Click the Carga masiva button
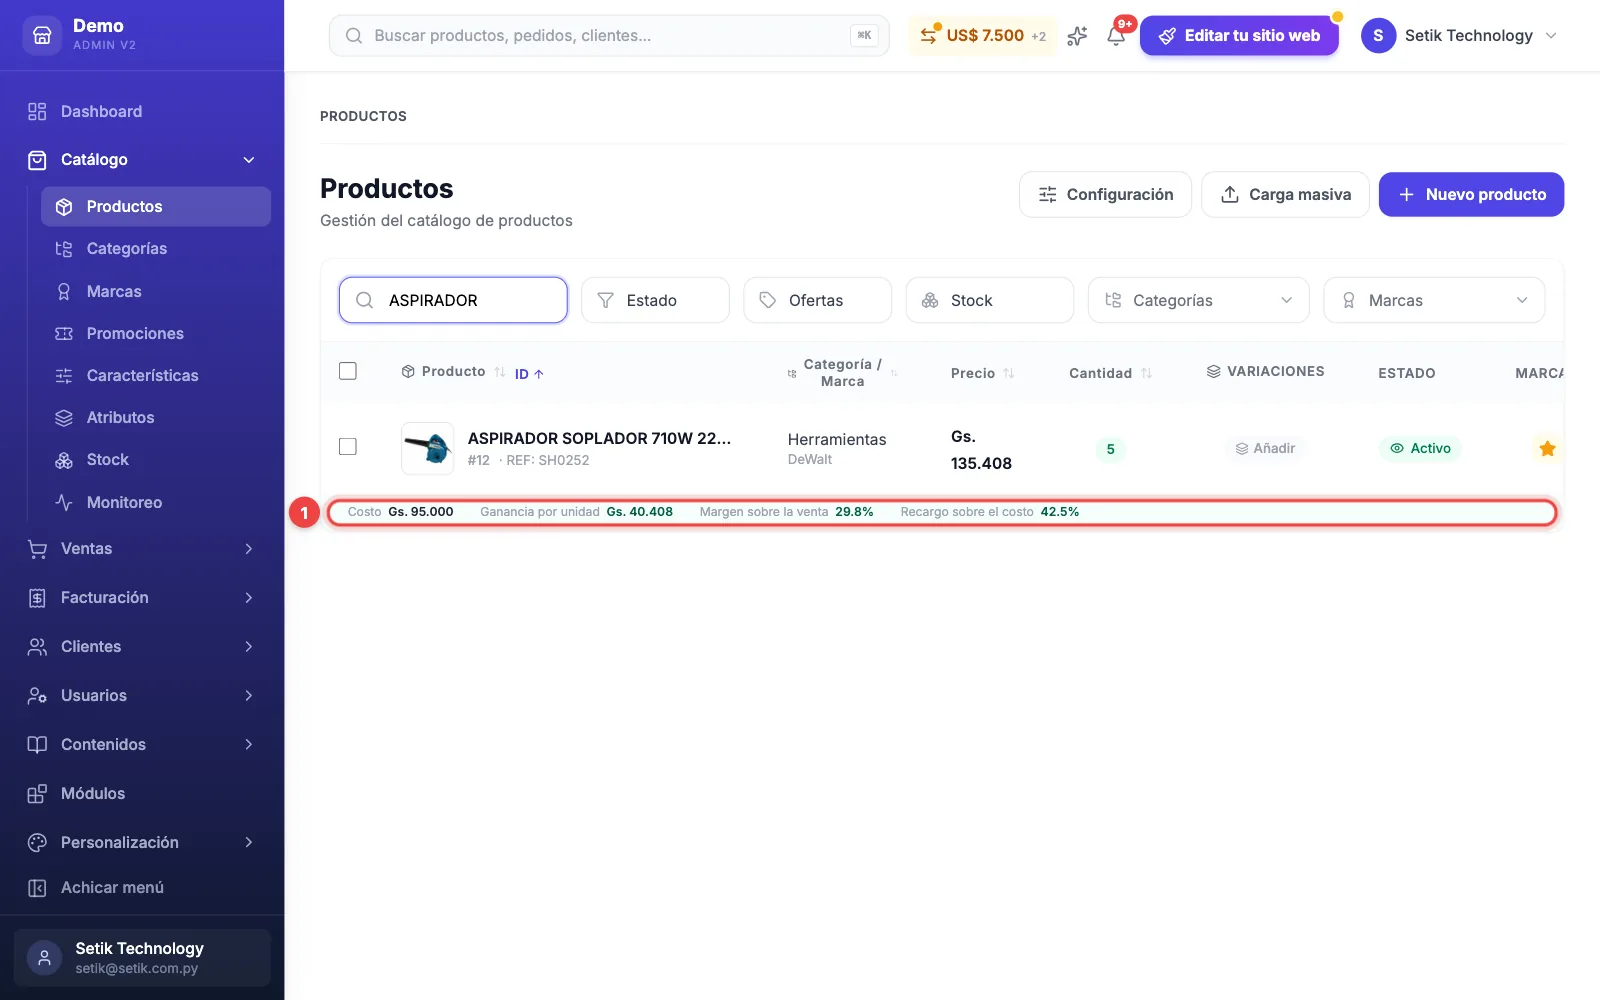This screenshot has height=1000, width=1600. 1285,194
